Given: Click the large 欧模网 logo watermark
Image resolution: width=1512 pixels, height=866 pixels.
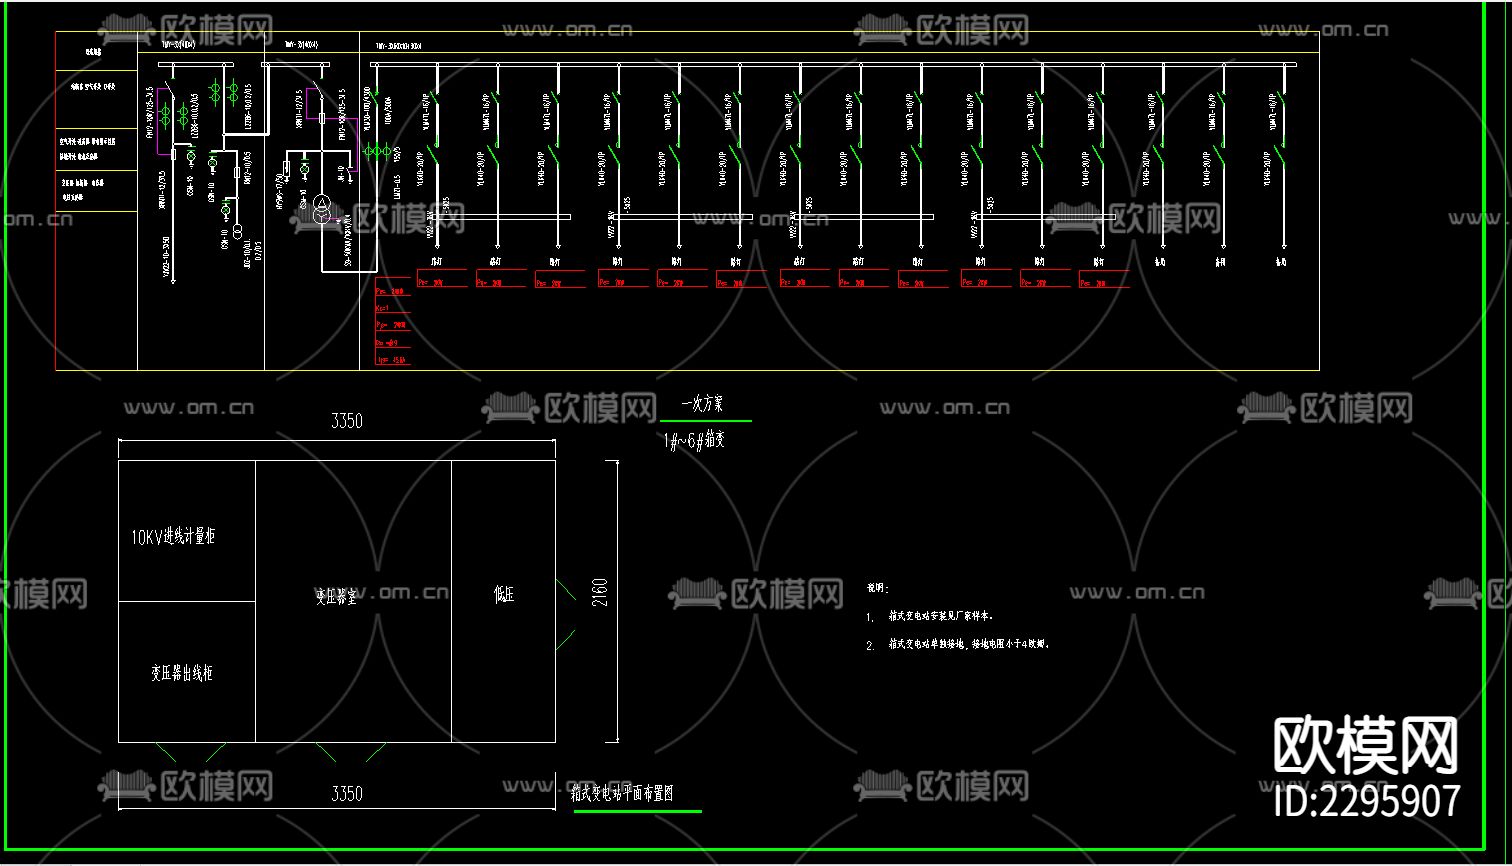Looking at the screenshot, I should click(1365, 746).
